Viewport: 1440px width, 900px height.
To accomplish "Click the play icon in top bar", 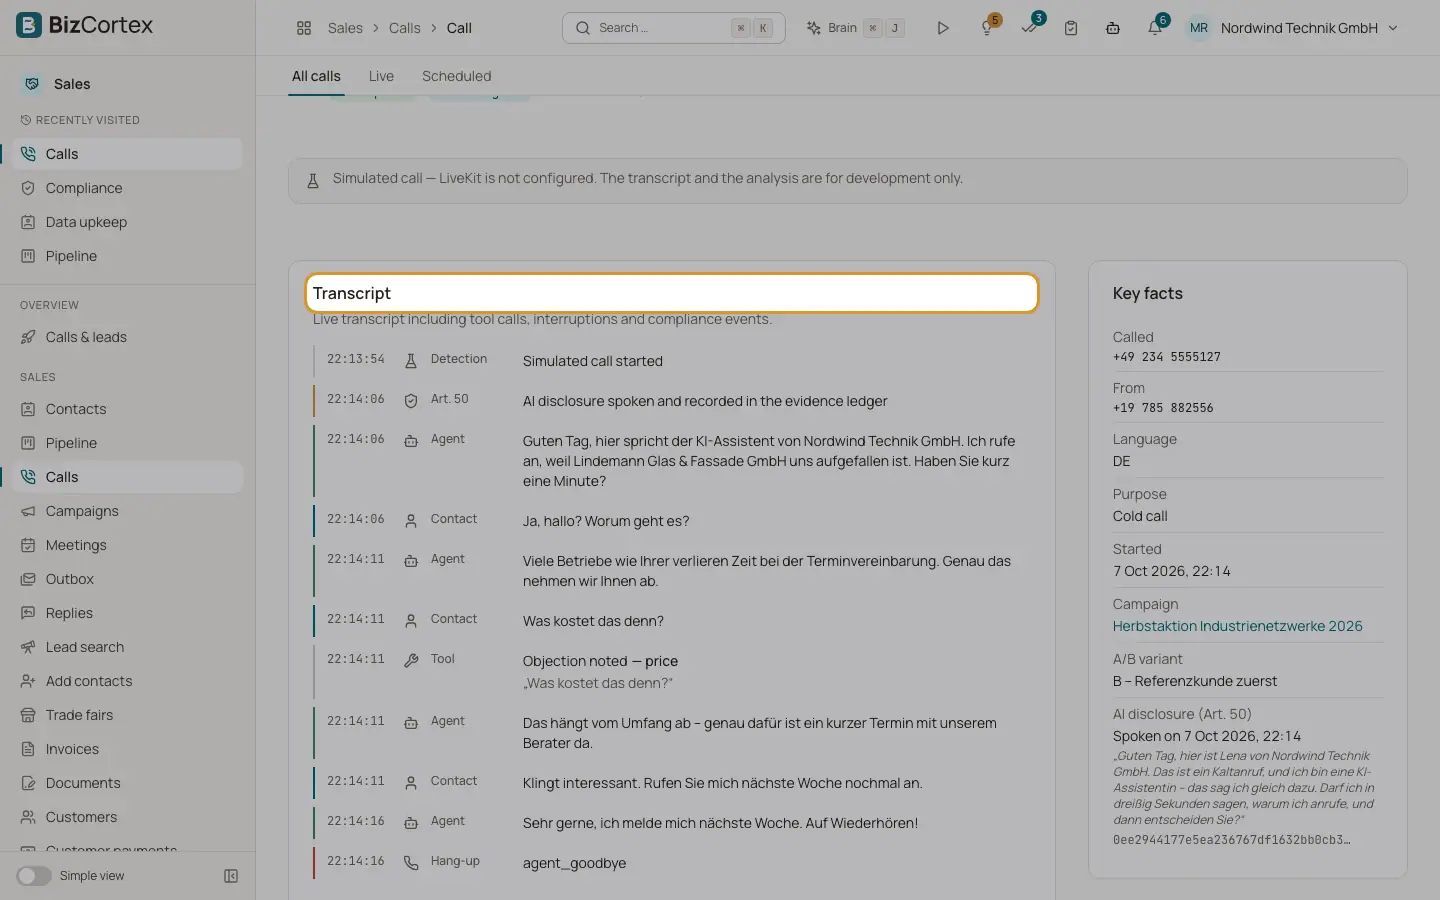I will [x=942, y=28].
